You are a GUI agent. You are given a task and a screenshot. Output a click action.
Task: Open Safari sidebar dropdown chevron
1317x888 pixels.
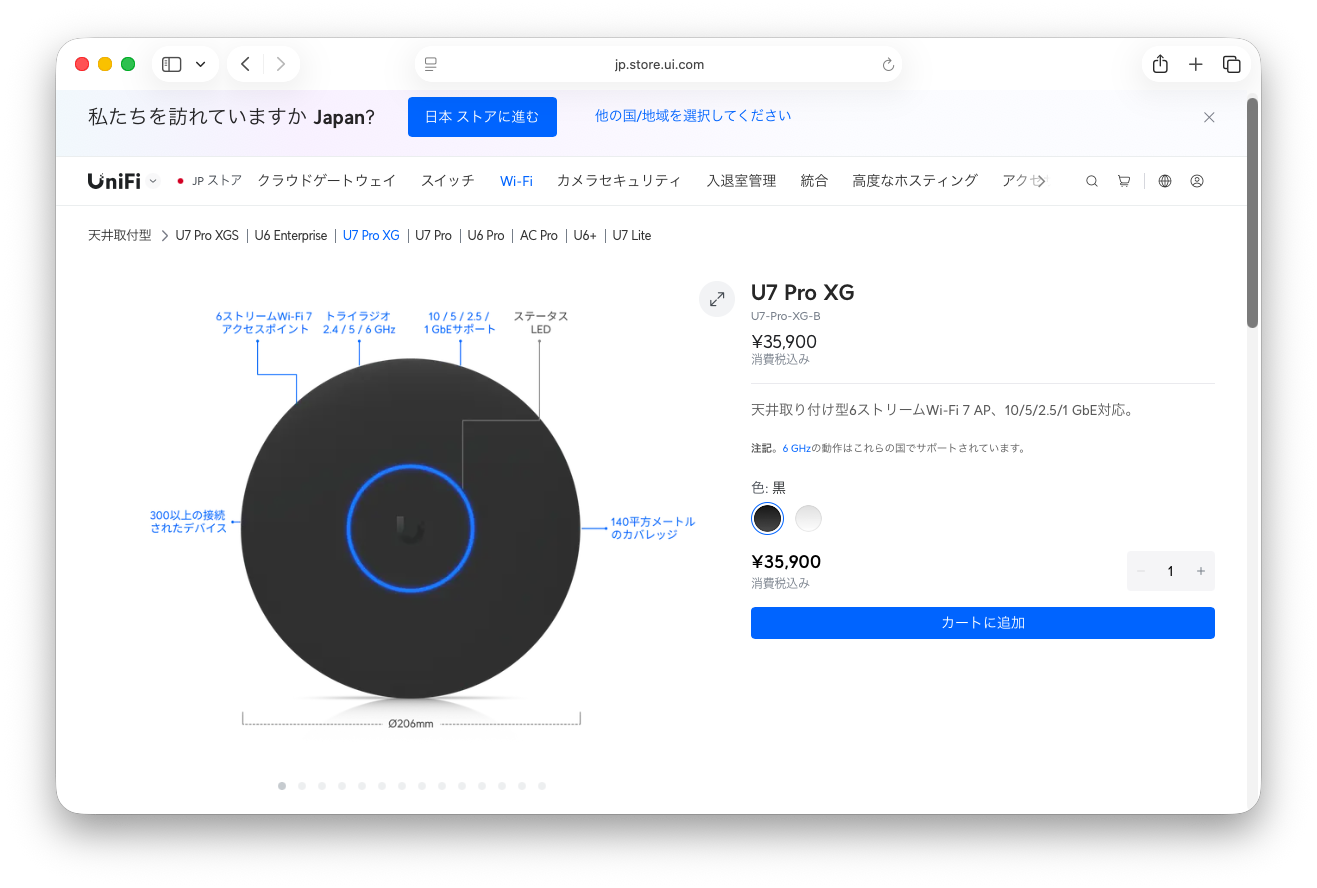click(201, 64)
